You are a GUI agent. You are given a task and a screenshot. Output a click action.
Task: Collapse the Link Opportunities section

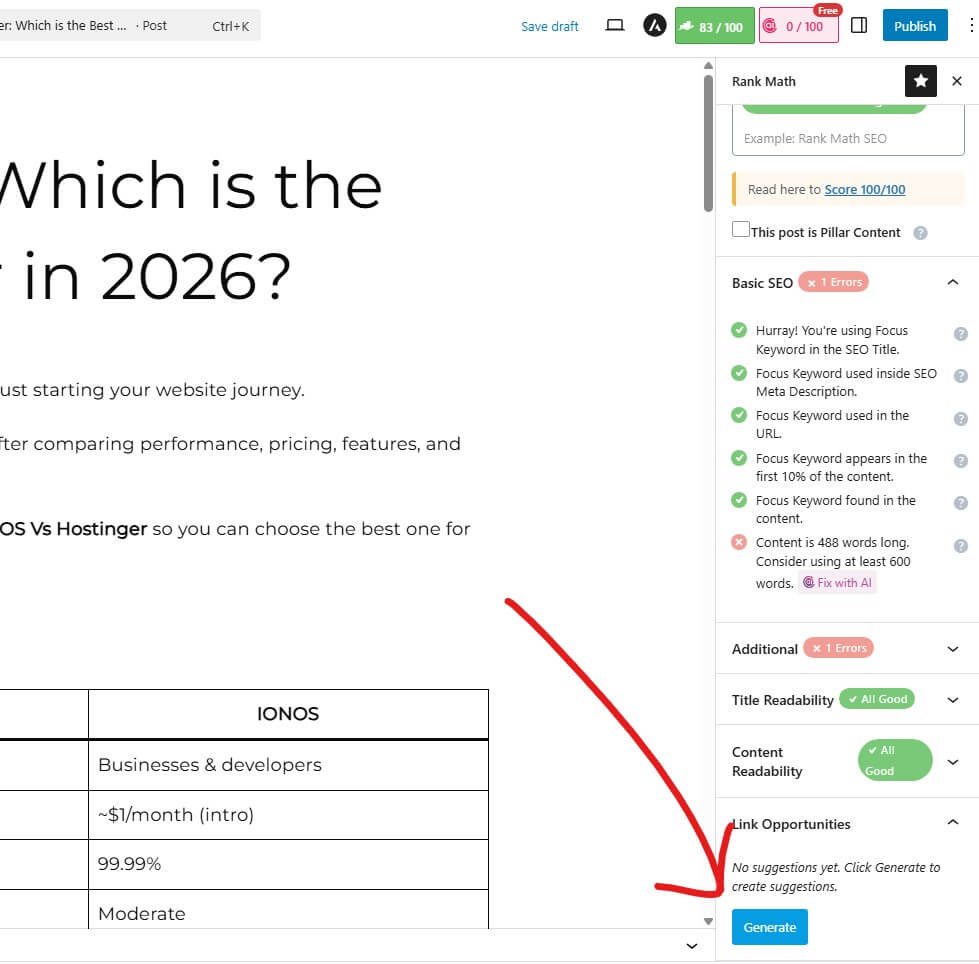952,822
